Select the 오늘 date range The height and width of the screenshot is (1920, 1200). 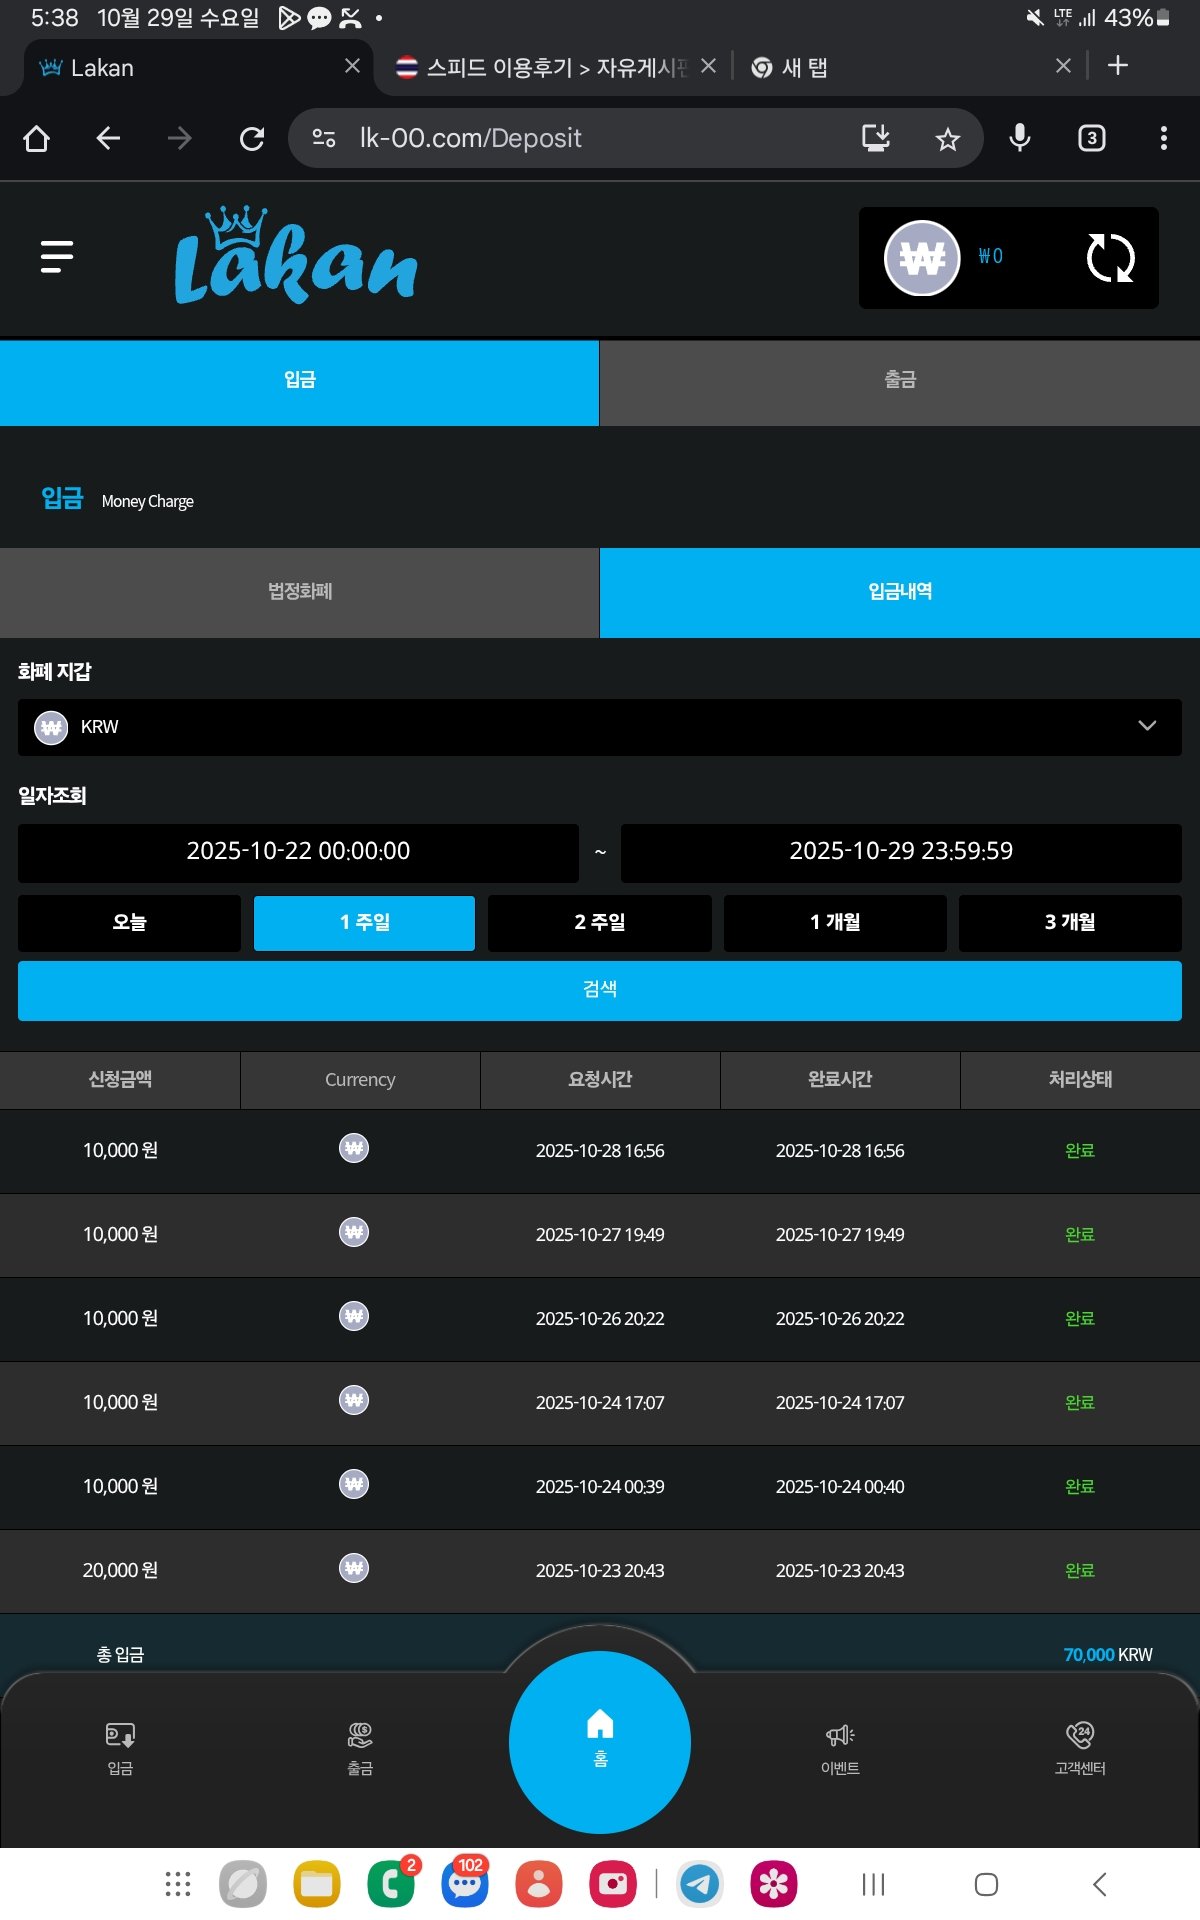[x=129, y=922]
